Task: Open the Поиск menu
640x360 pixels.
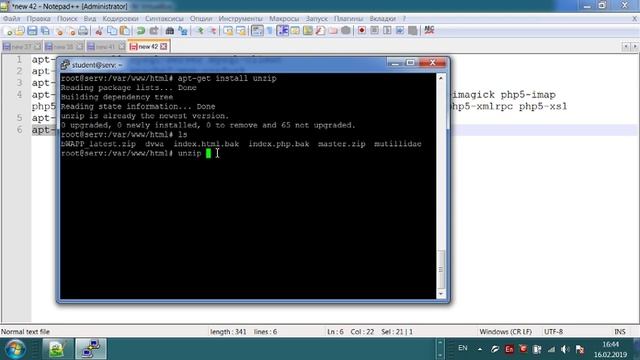Action: (67, 19)
